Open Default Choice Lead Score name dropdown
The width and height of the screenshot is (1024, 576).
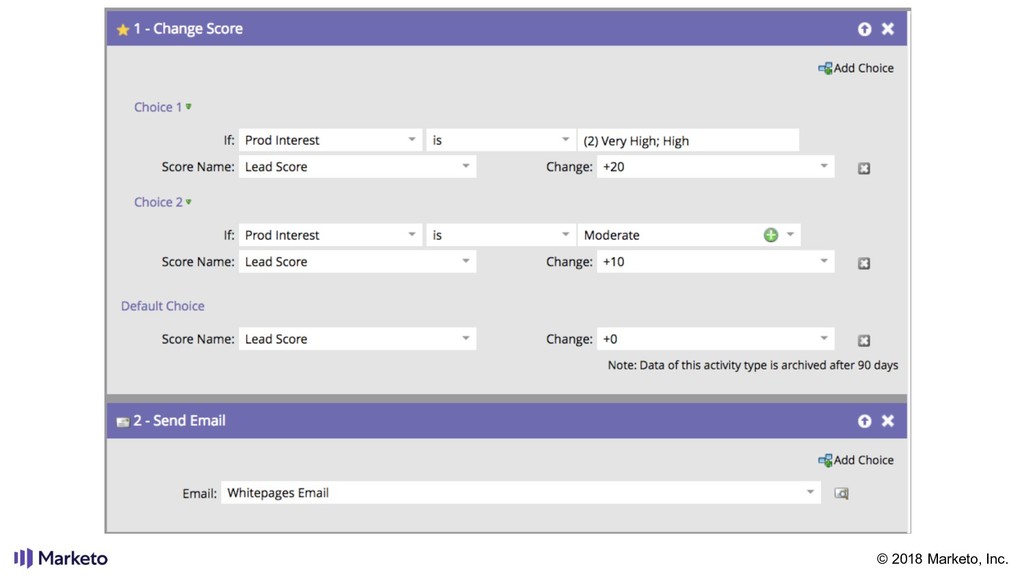pyautogui.click(x=466, y=339)
